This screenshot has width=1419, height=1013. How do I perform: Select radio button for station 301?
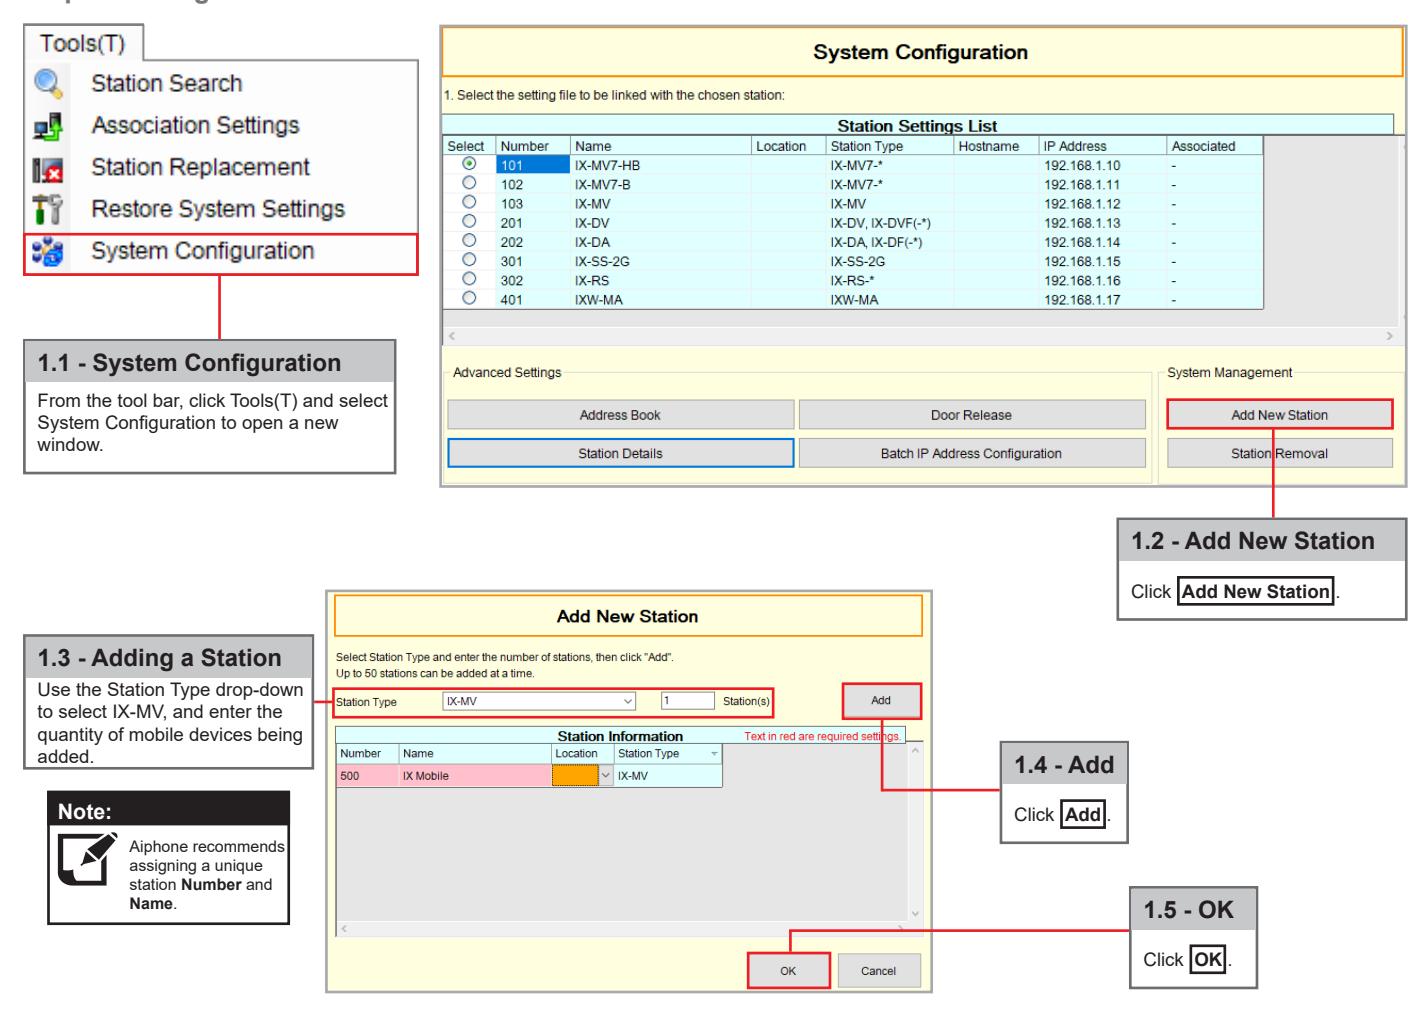point(468,260)
